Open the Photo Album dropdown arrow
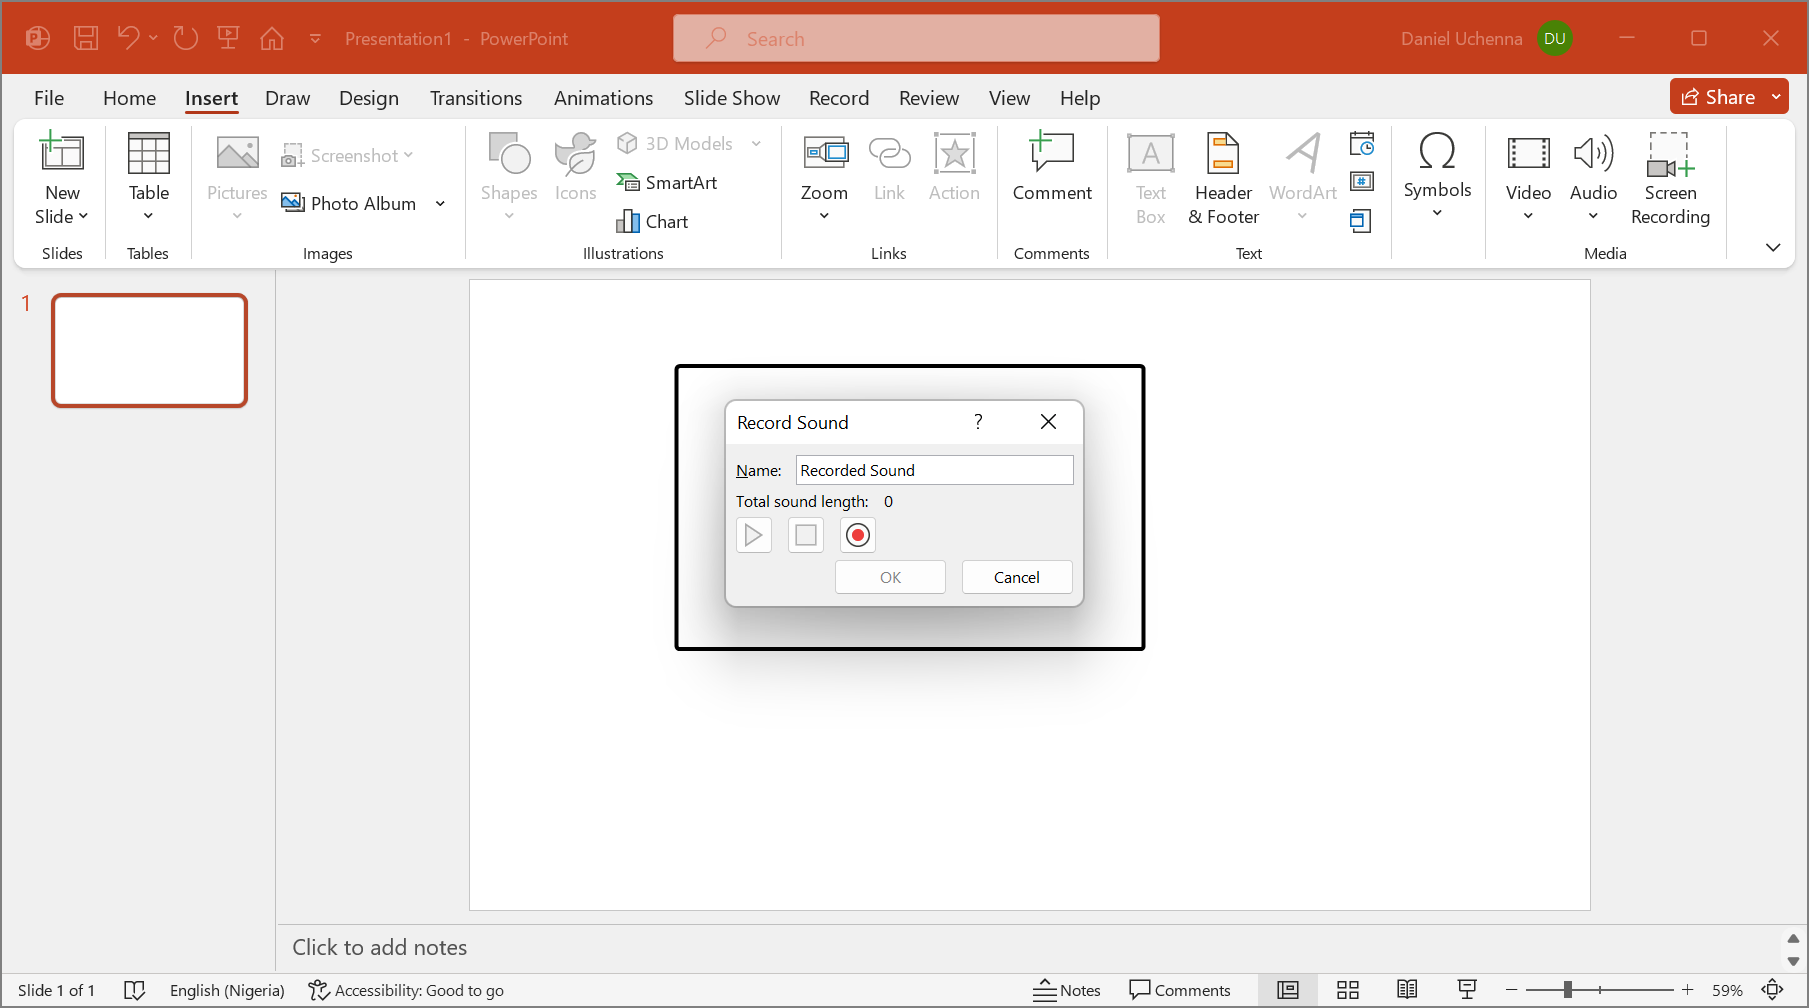This screenshot has height=1008, width=1809. (x=440, y=204)
